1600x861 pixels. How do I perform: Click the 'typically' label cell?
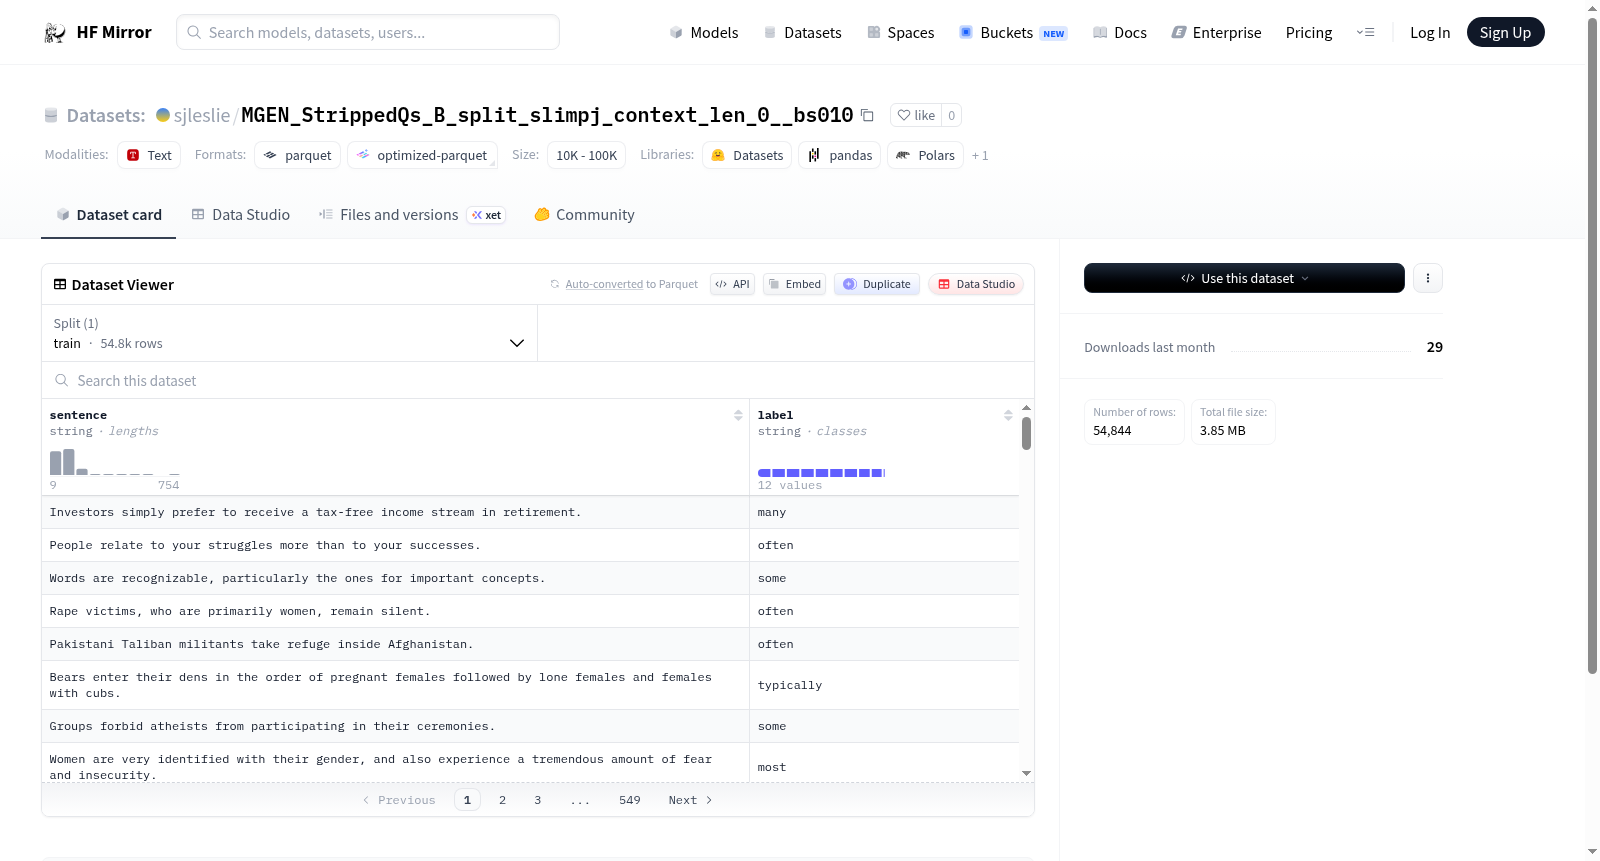[x=884, y=685]
